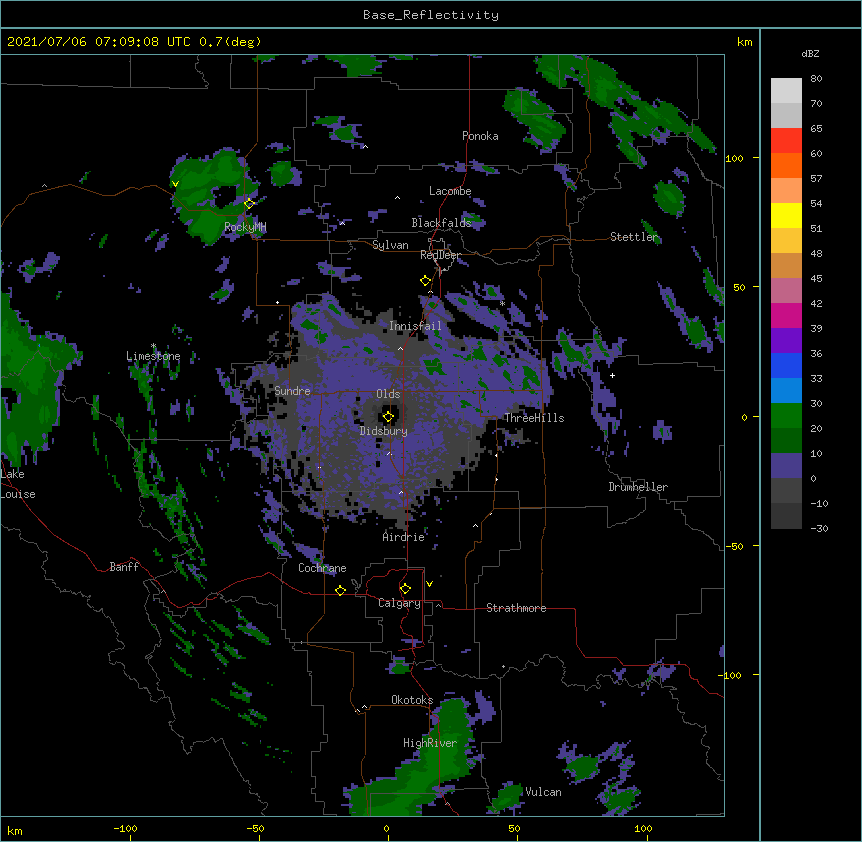This screenshot has width=862, height=842.
Task: Click the 50 tick on the bottom axis
Action: coord(514,828)
